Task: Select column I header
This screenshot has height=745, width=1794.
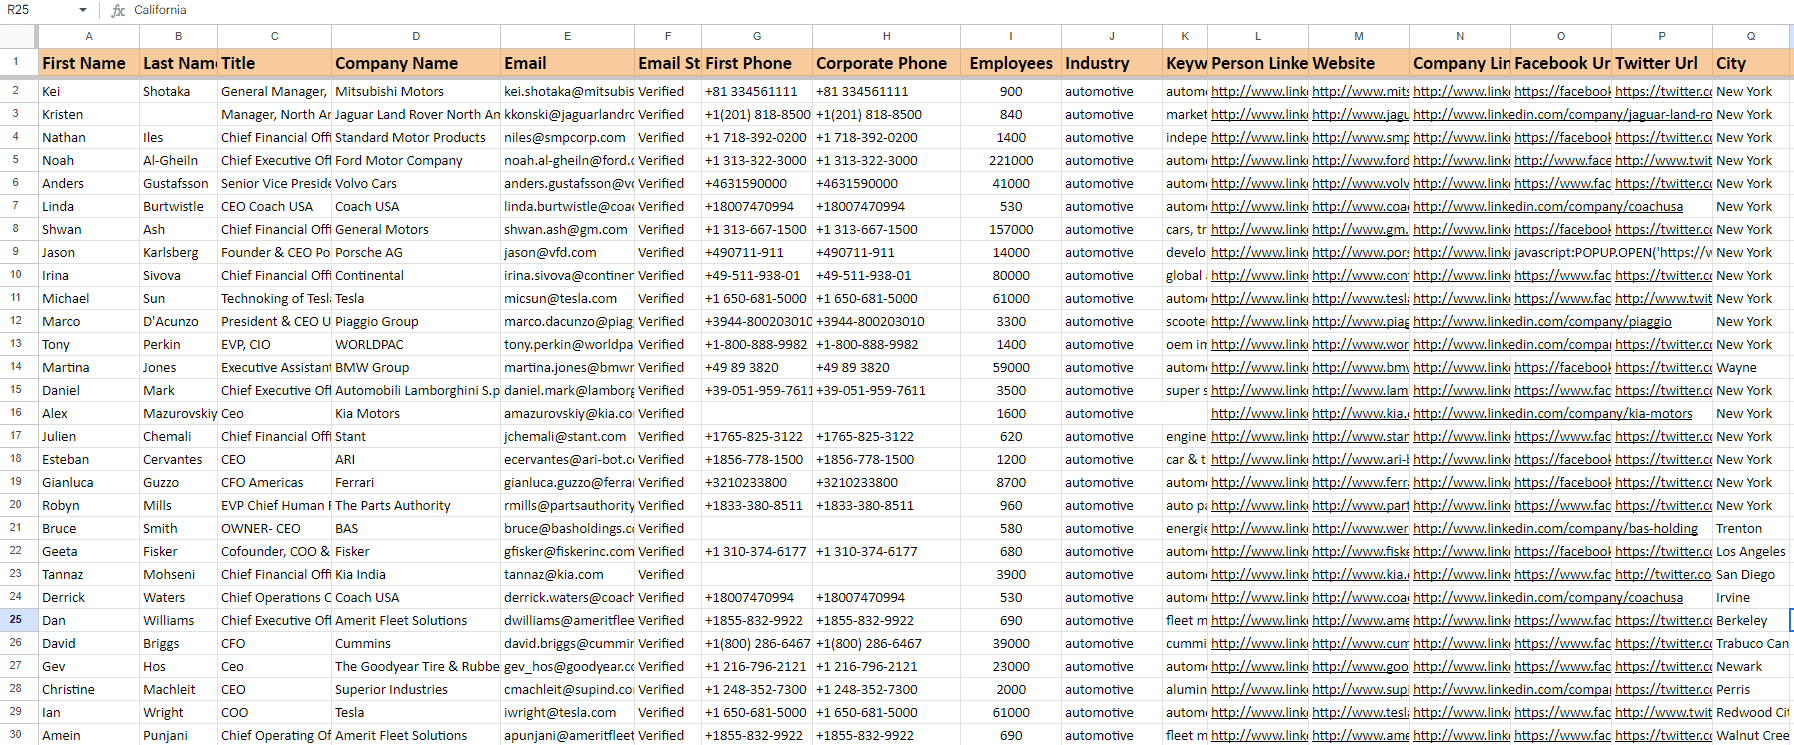Action: (1011, 36)
